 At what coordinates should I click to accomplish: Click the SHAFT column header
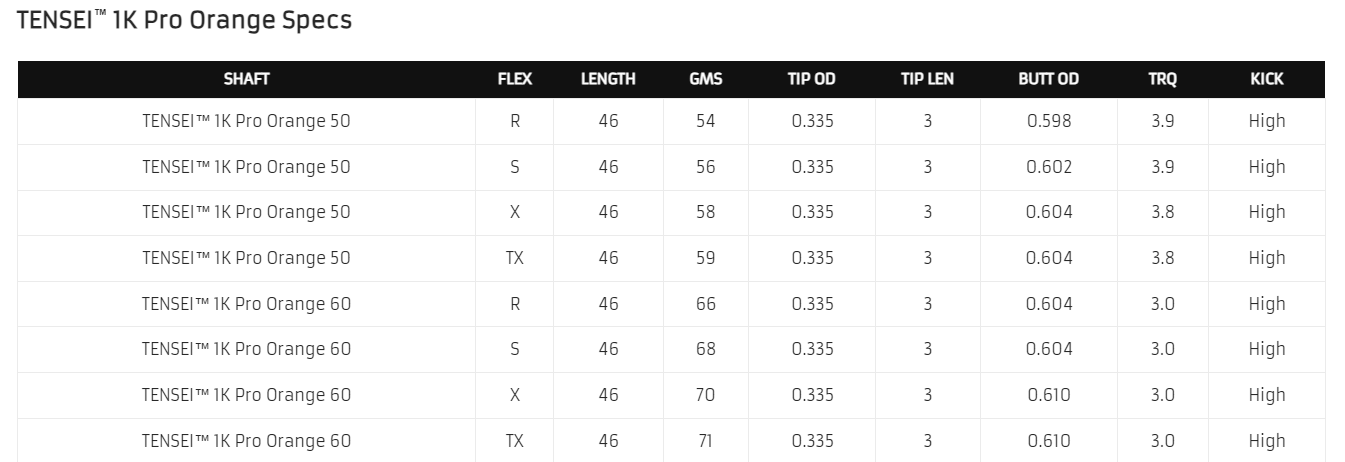click(x=246, y=79)
